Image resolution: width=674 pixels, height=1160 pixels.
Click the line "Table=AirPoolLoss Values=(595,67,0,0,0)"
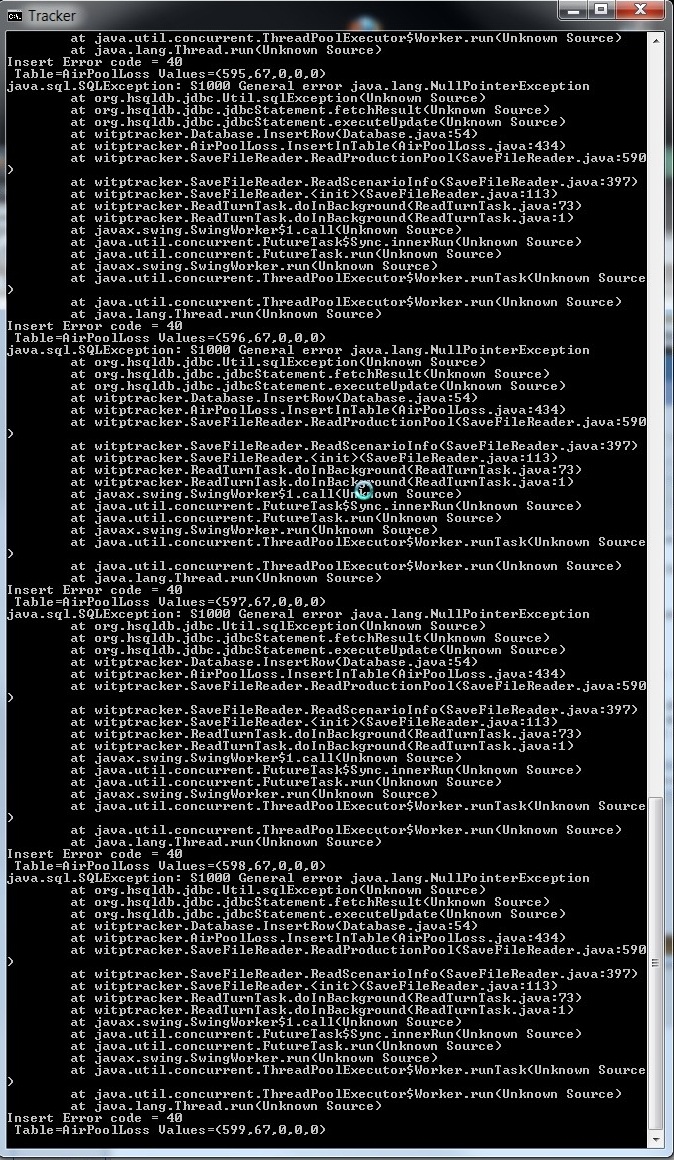(169, 74)
